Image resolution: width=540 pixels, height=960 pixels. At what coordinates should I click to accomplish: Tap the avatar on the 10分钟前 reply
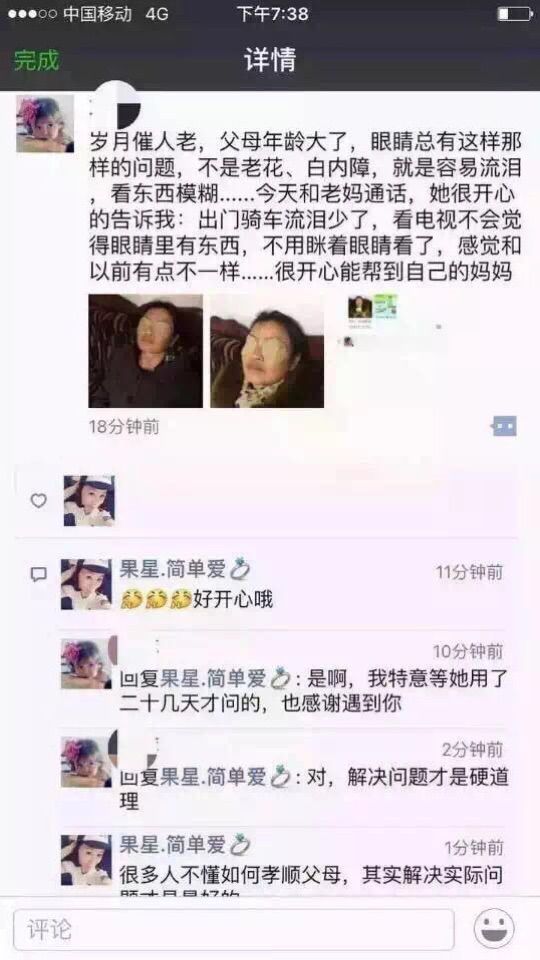click(x=86, y=664)
